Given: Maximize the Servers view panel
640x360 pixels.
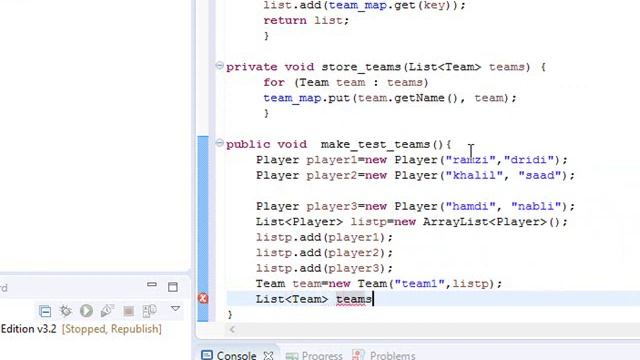Looking at the screenshot, I should point(173,287).
